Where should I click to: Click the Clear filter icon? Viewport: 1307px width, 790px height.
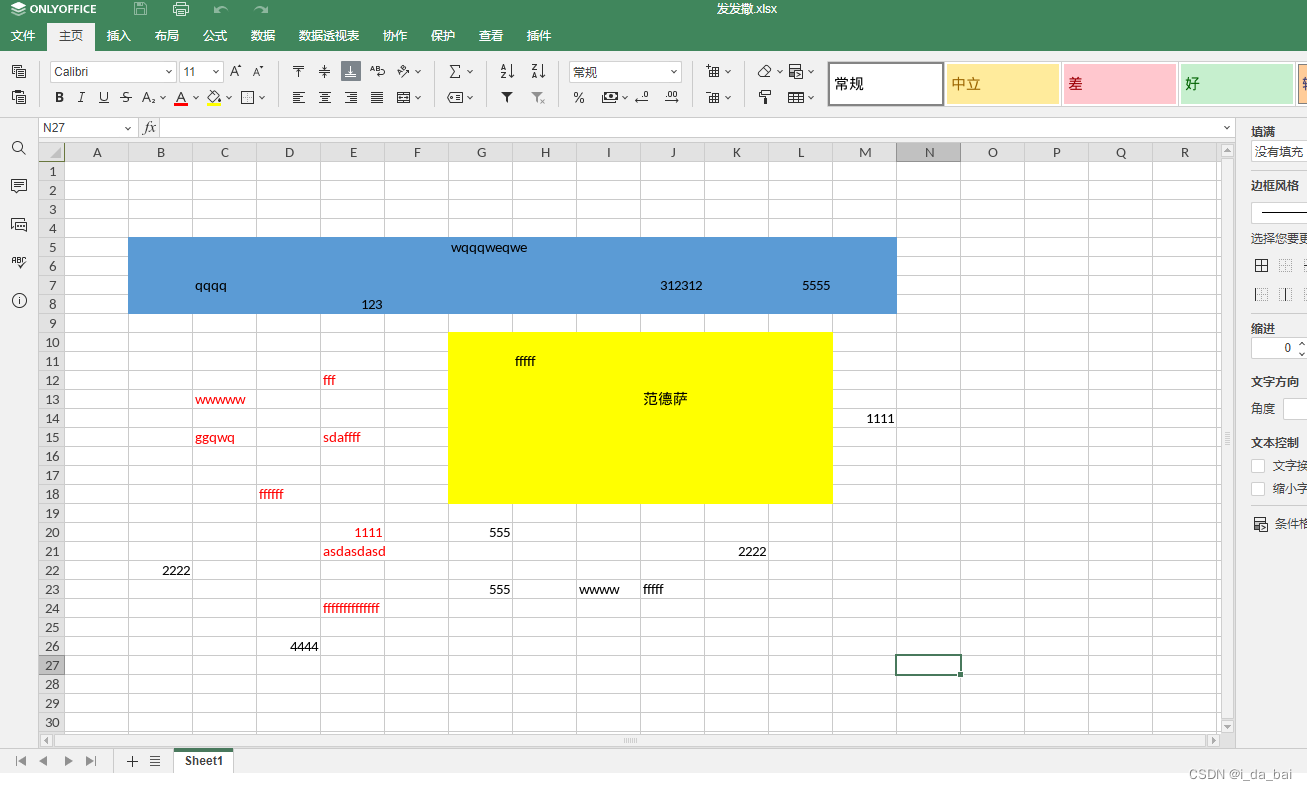pos(538,97)
